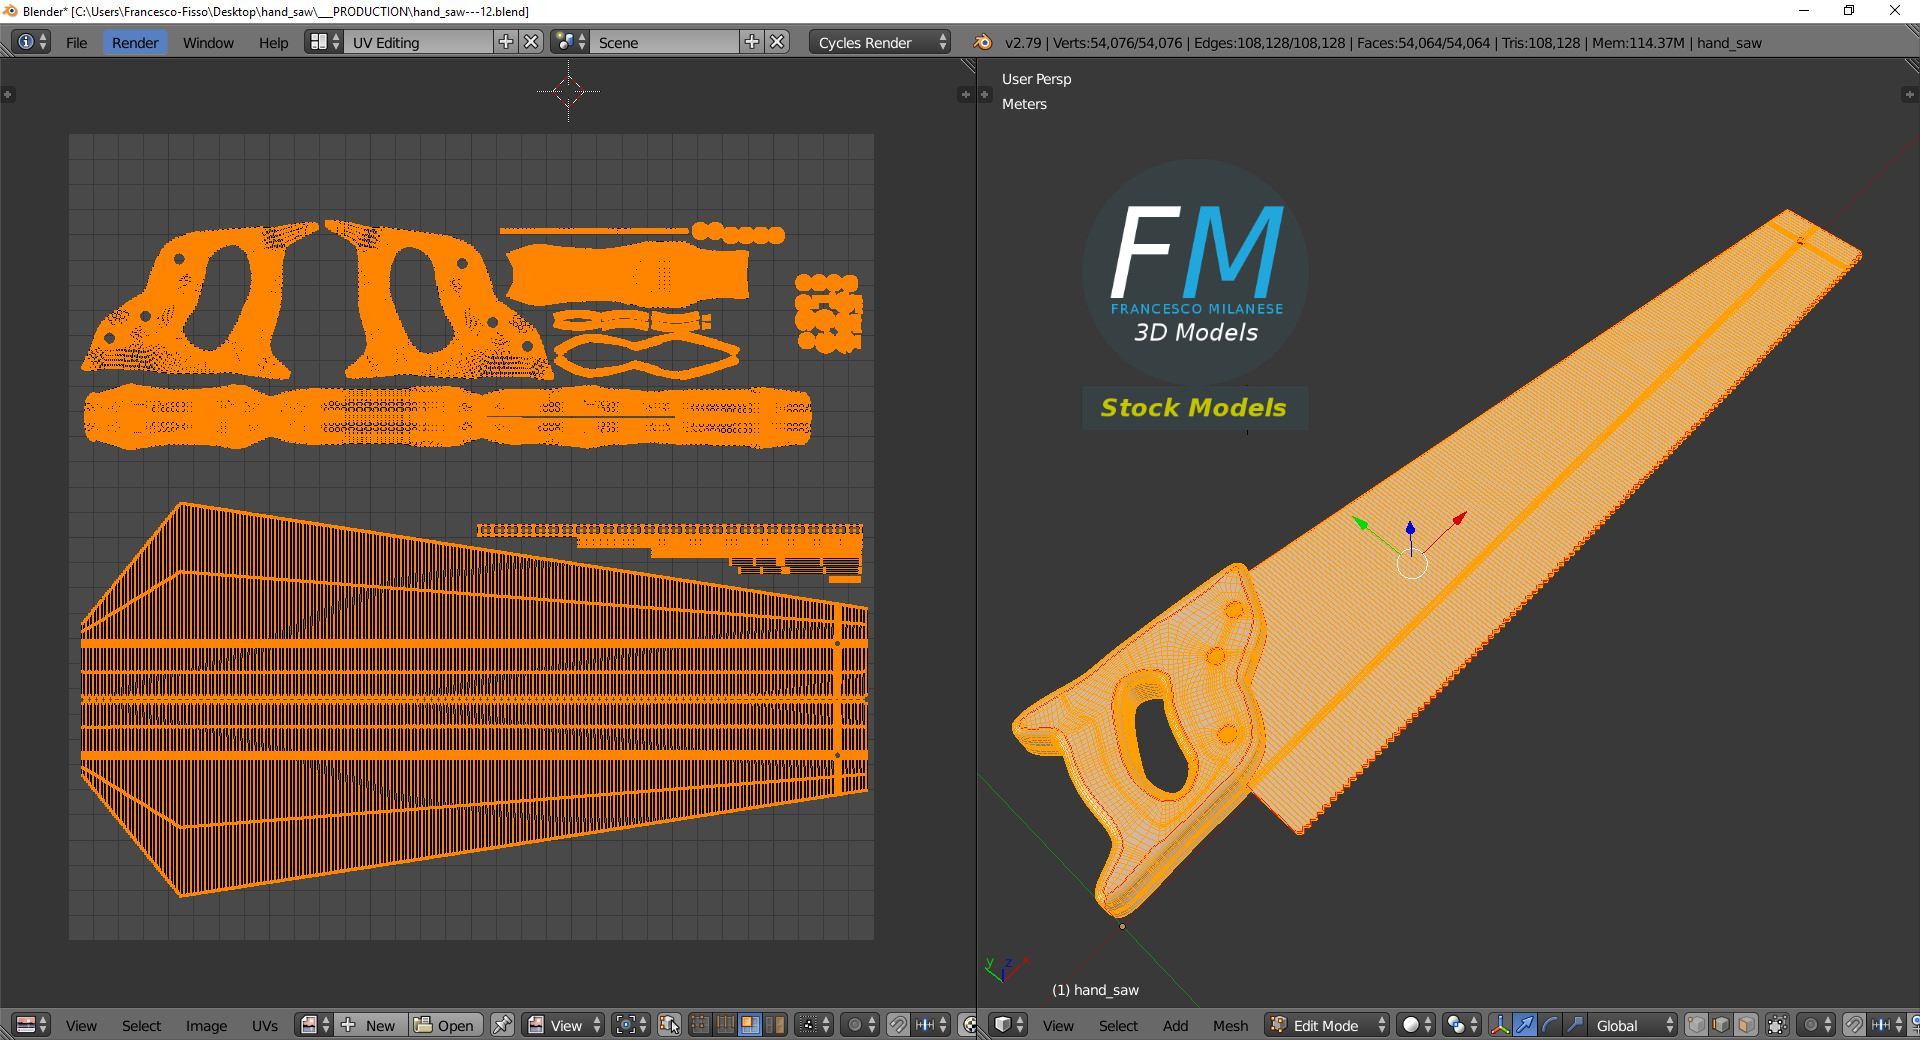Click face select mode in 3D viewport

tap(1745, 1025)
